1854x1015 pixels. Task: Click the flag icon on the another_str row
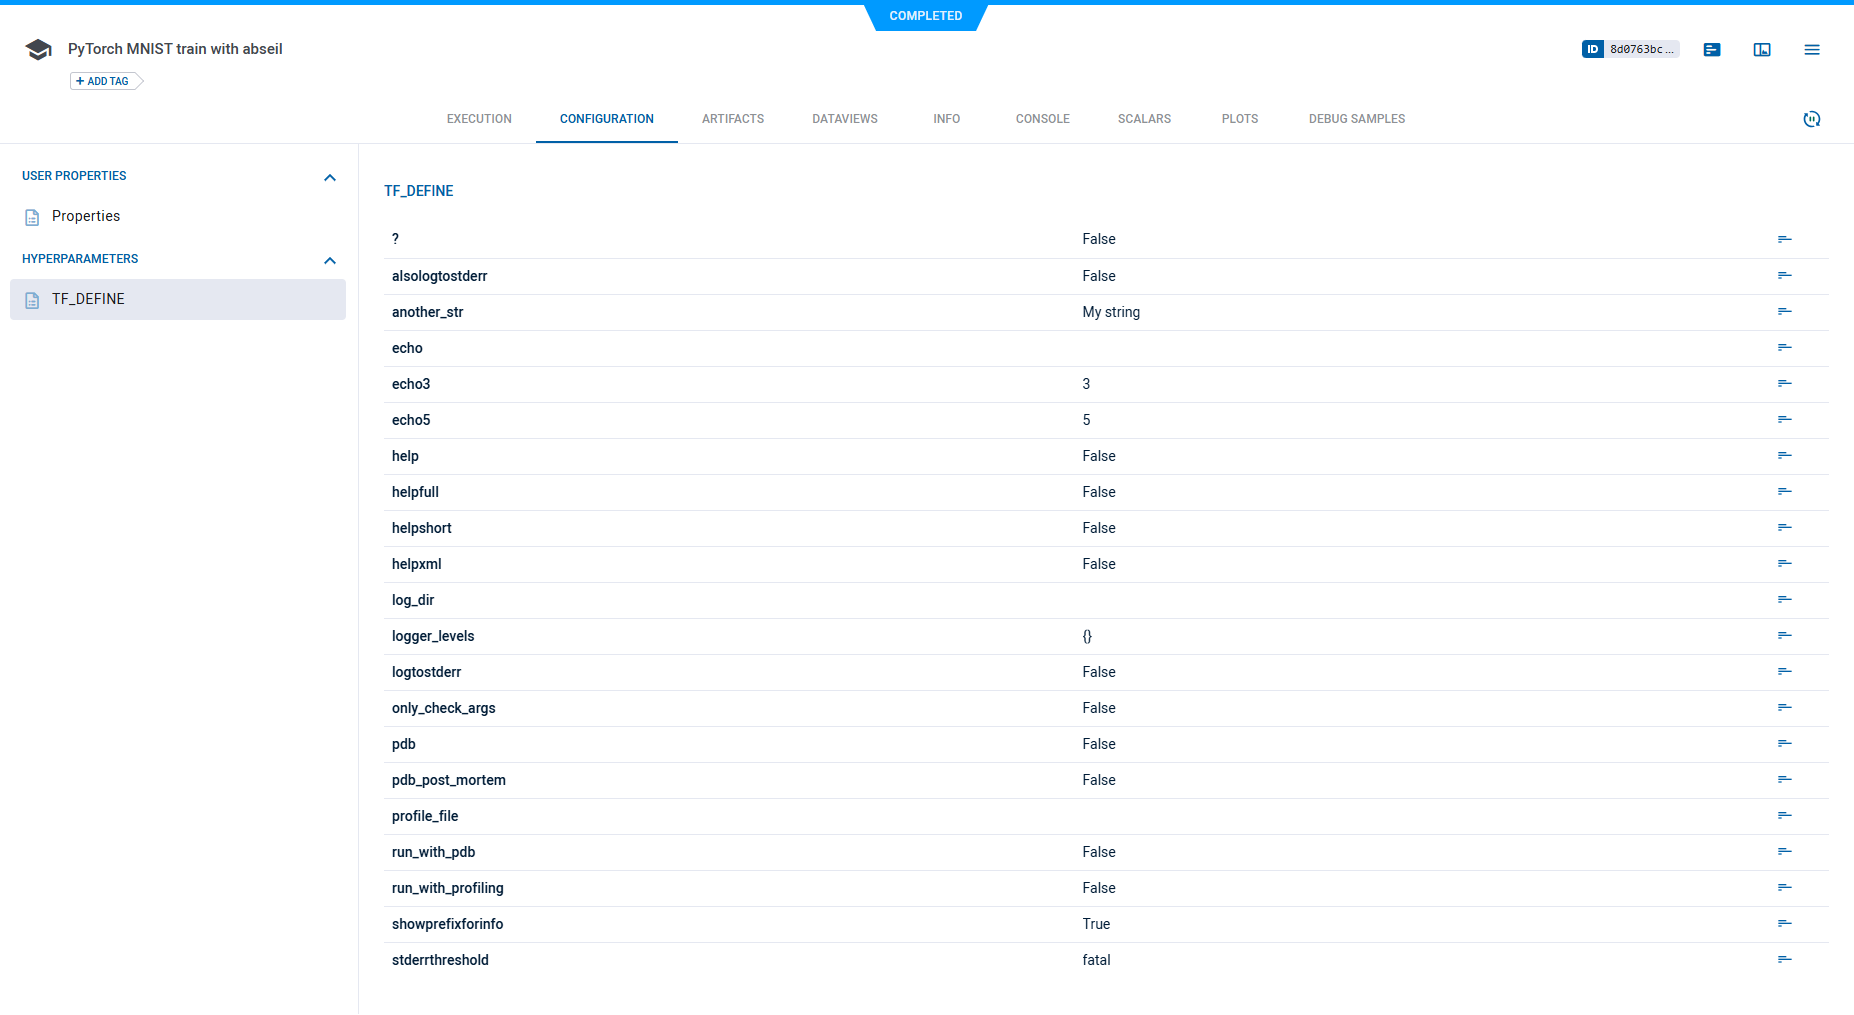pyautogui.click(x=1785, y=311)
